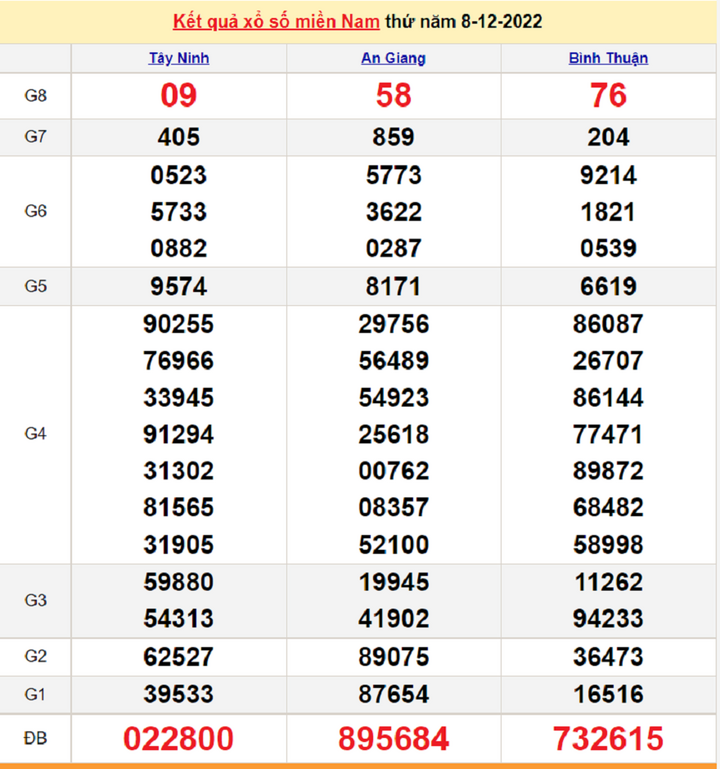
Task: Click Tây Ninh G8 result 09
Action: click(179, 95)
